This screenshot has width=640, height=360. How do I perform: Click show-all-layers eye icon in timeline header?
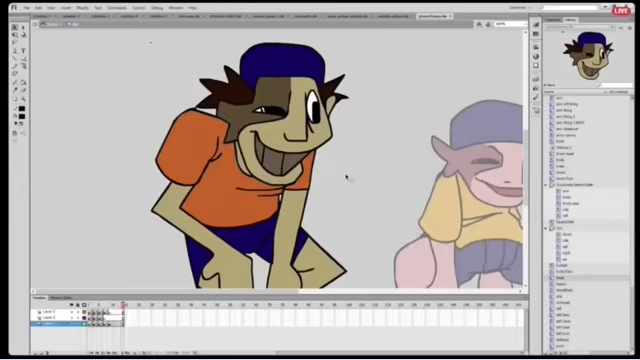[71, 305]
